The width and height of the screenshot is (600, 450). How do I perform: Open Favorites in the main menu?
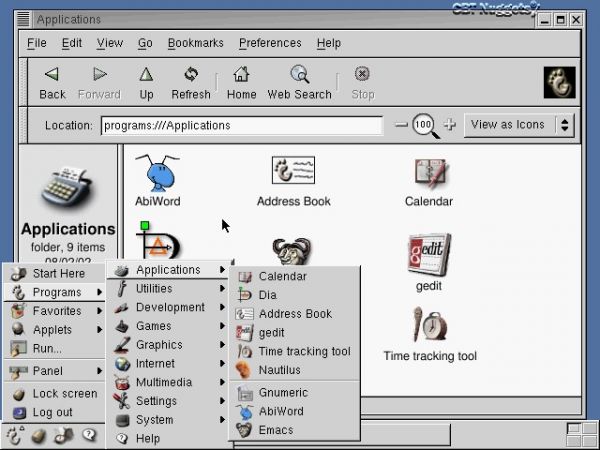pos(54,311)
